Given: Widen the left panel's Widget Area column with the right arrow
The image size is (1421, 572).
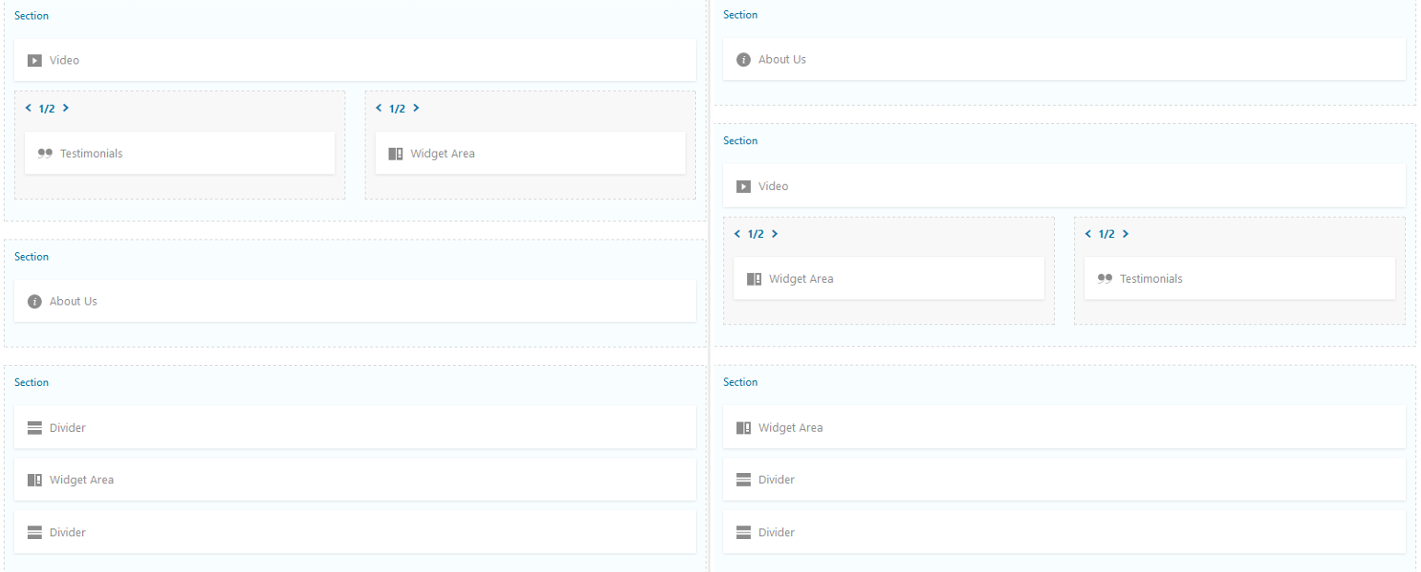Looking at the screenshot, I should pos(416,108).
